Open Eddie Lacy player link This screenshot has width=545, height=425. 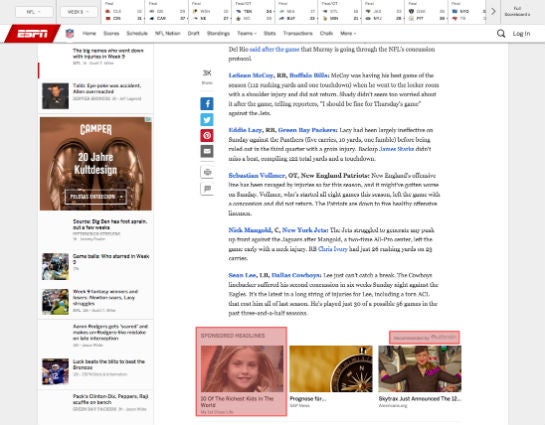point(245,130)
